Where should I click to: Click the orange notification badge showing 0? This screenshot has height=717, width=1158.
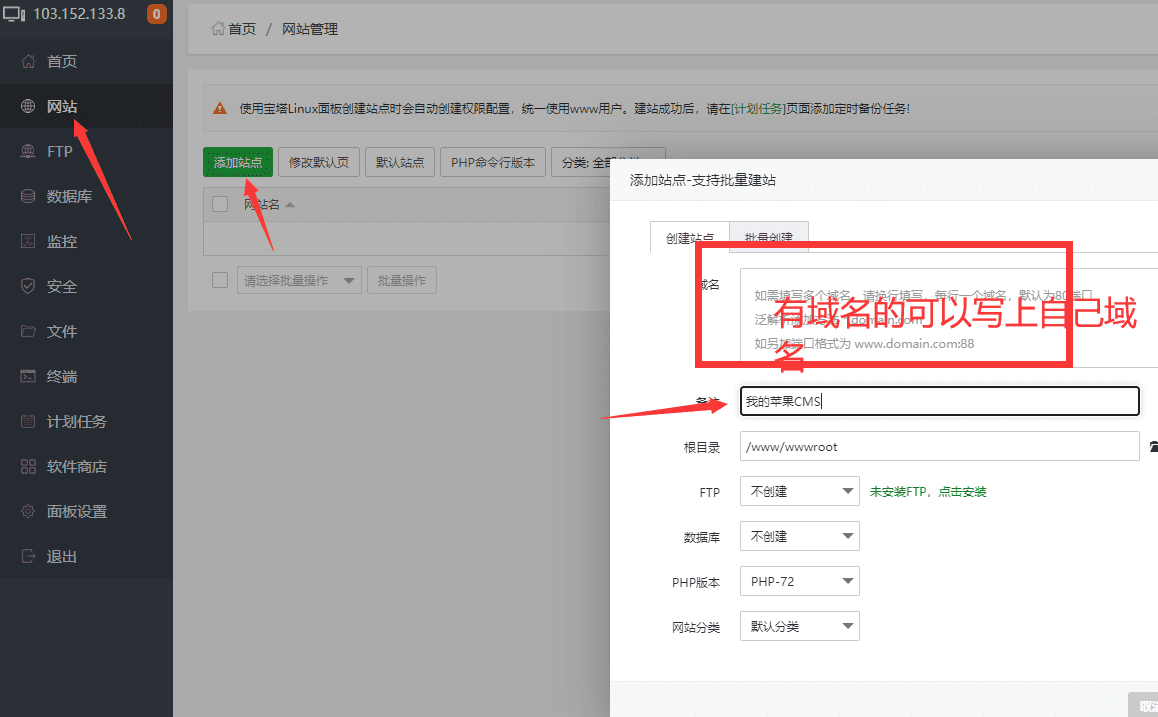point(157,14)
